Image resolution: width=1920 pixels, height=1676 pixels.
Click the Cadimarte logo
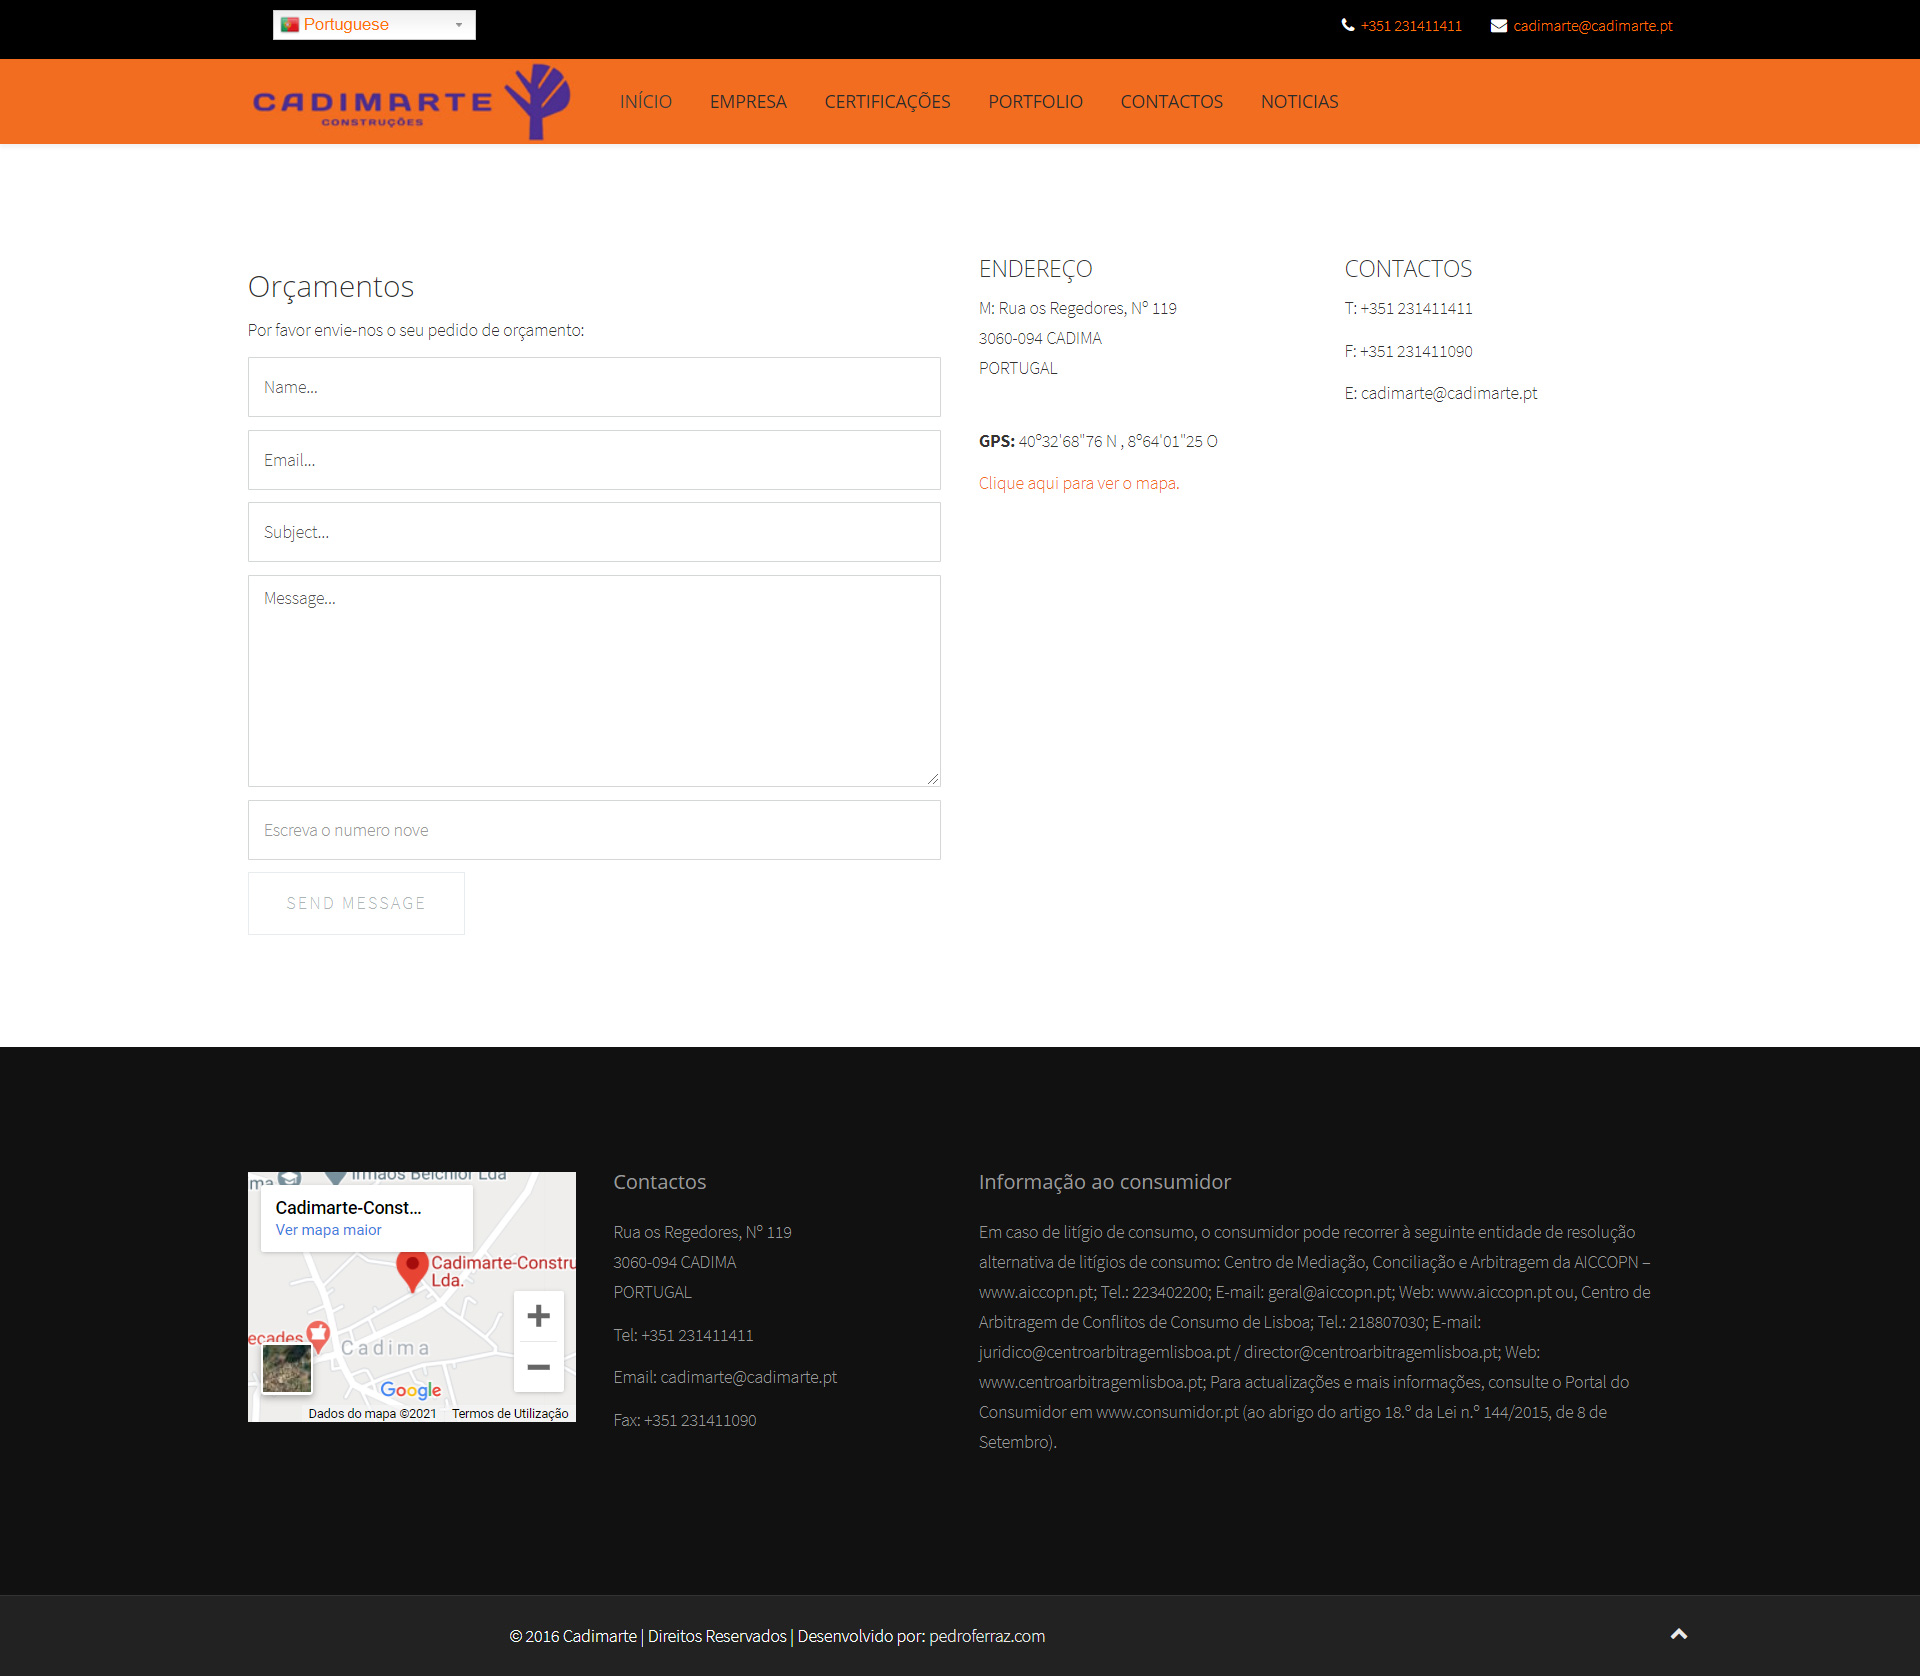coord(411,102)
